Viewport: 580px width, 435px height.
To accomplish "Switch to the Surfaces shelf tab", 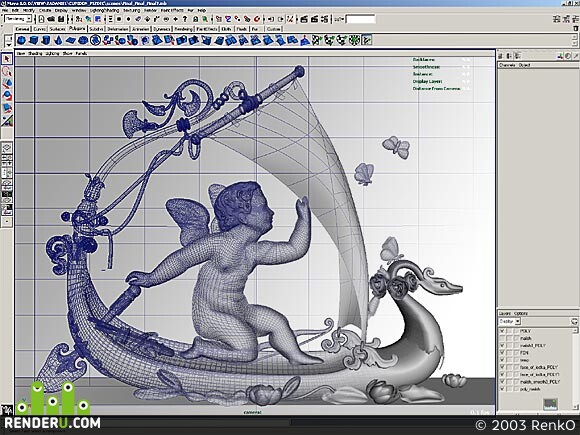I will 57,29.
